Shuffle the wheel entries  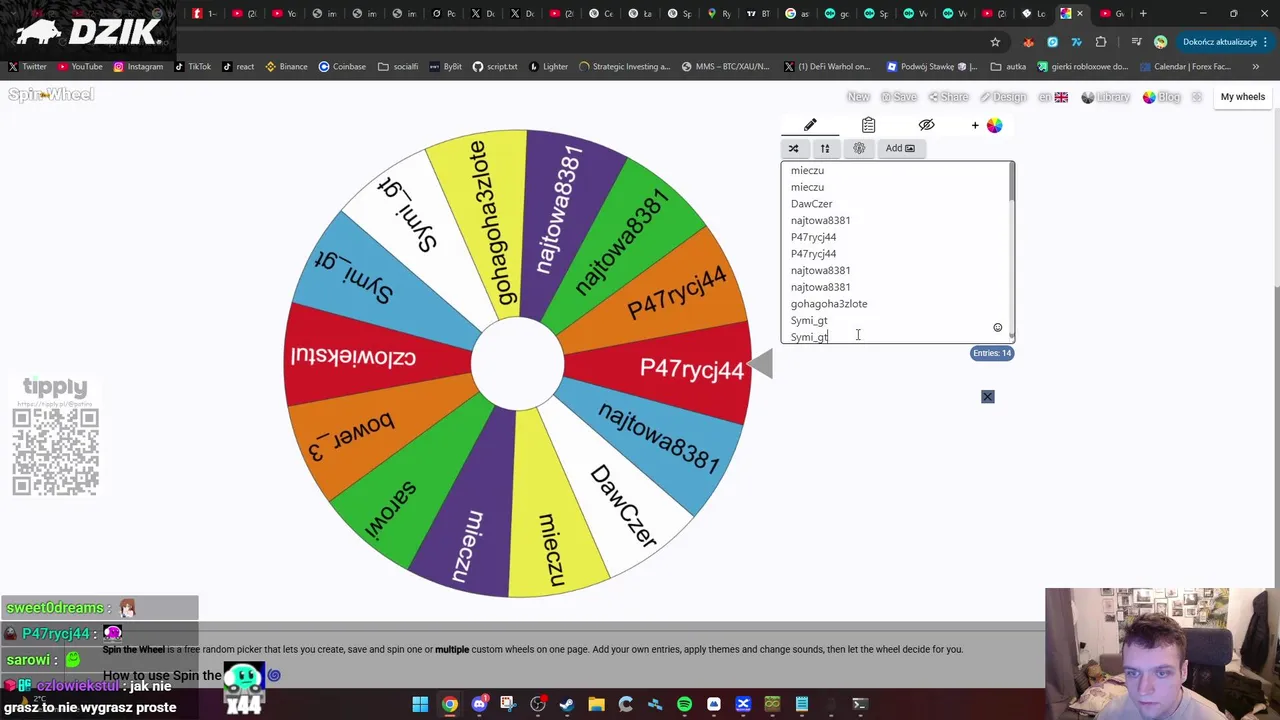click(793, 148)
